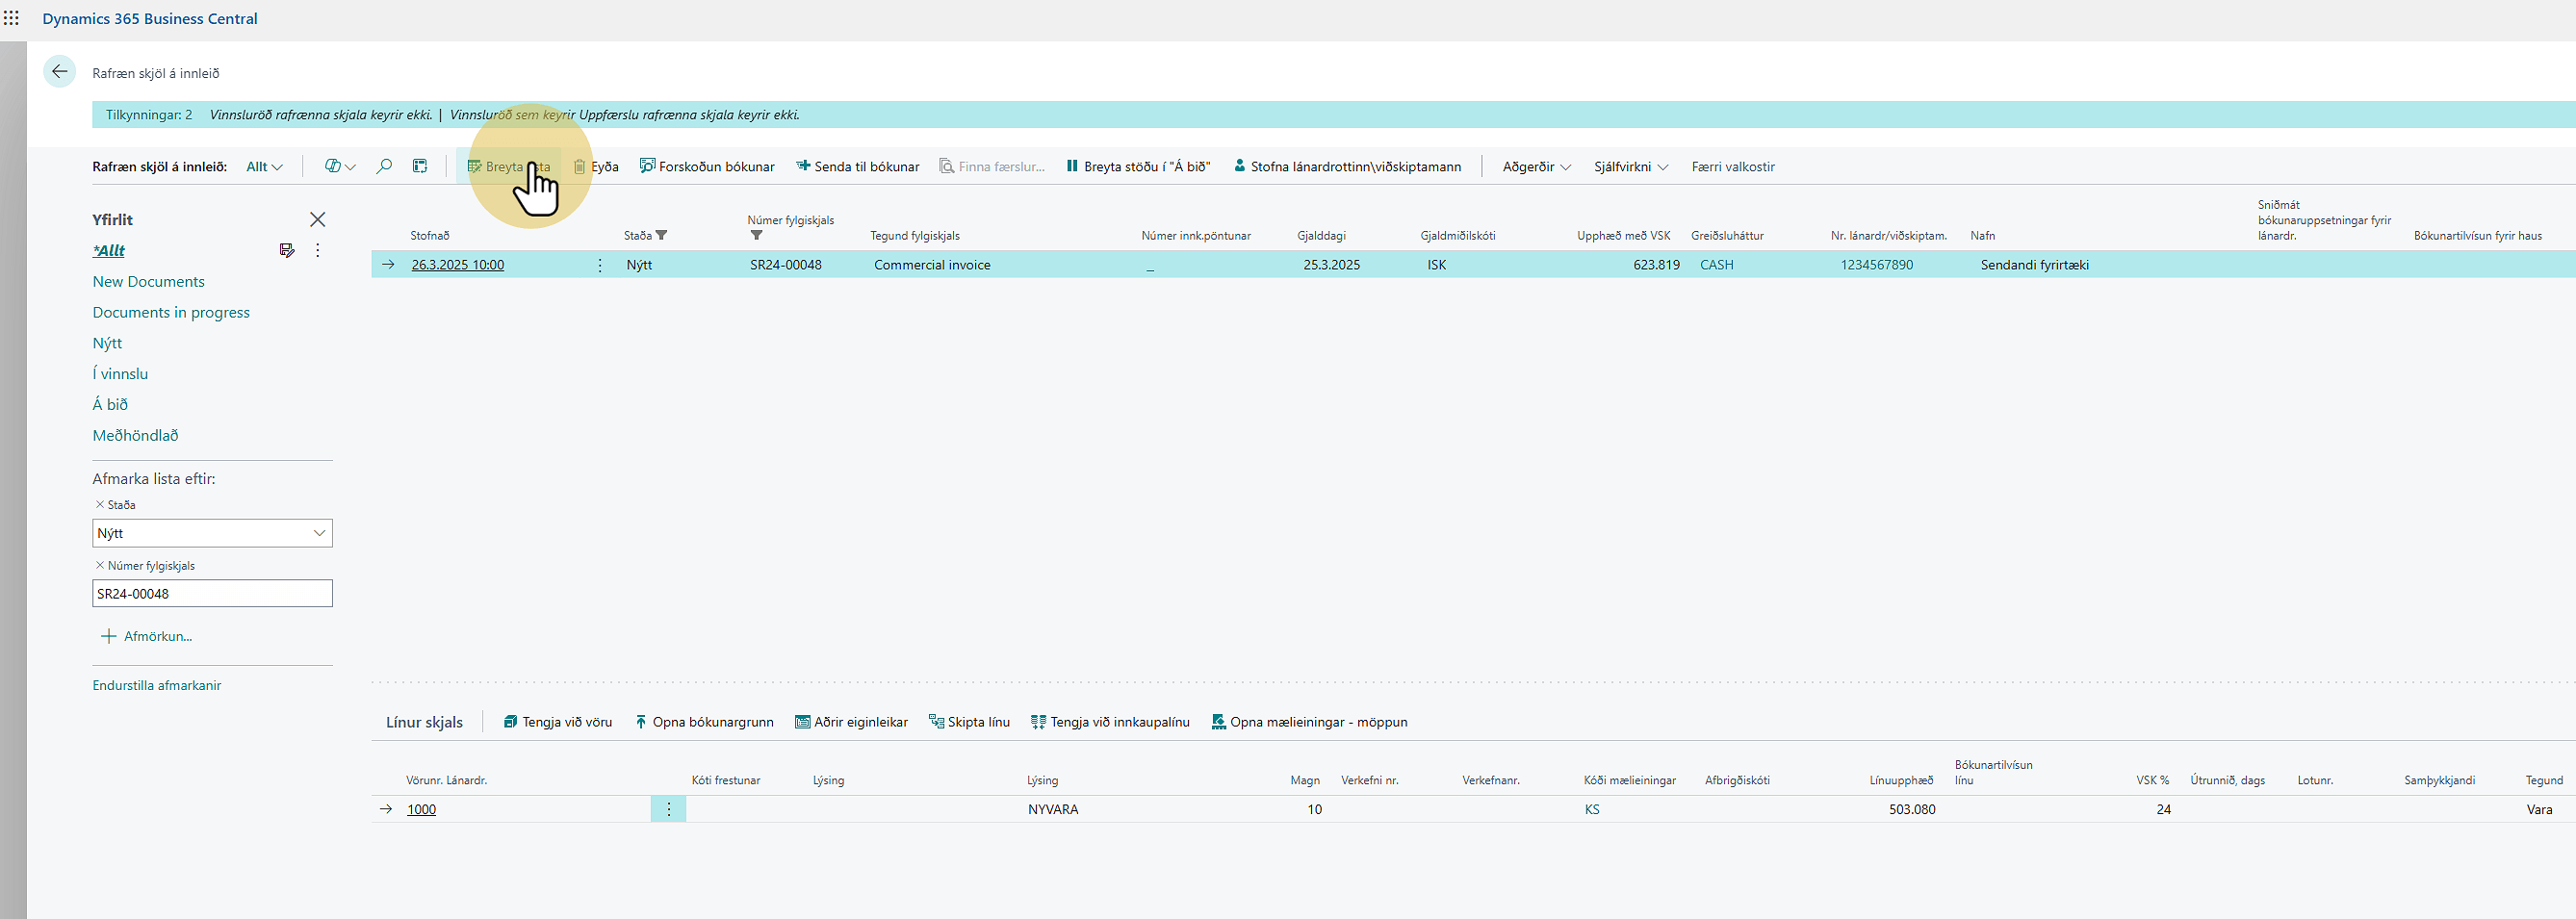This screenshot has height=919, width=2576.
Task: Select the Meðhöndlað view
Action: click(135, 436)
